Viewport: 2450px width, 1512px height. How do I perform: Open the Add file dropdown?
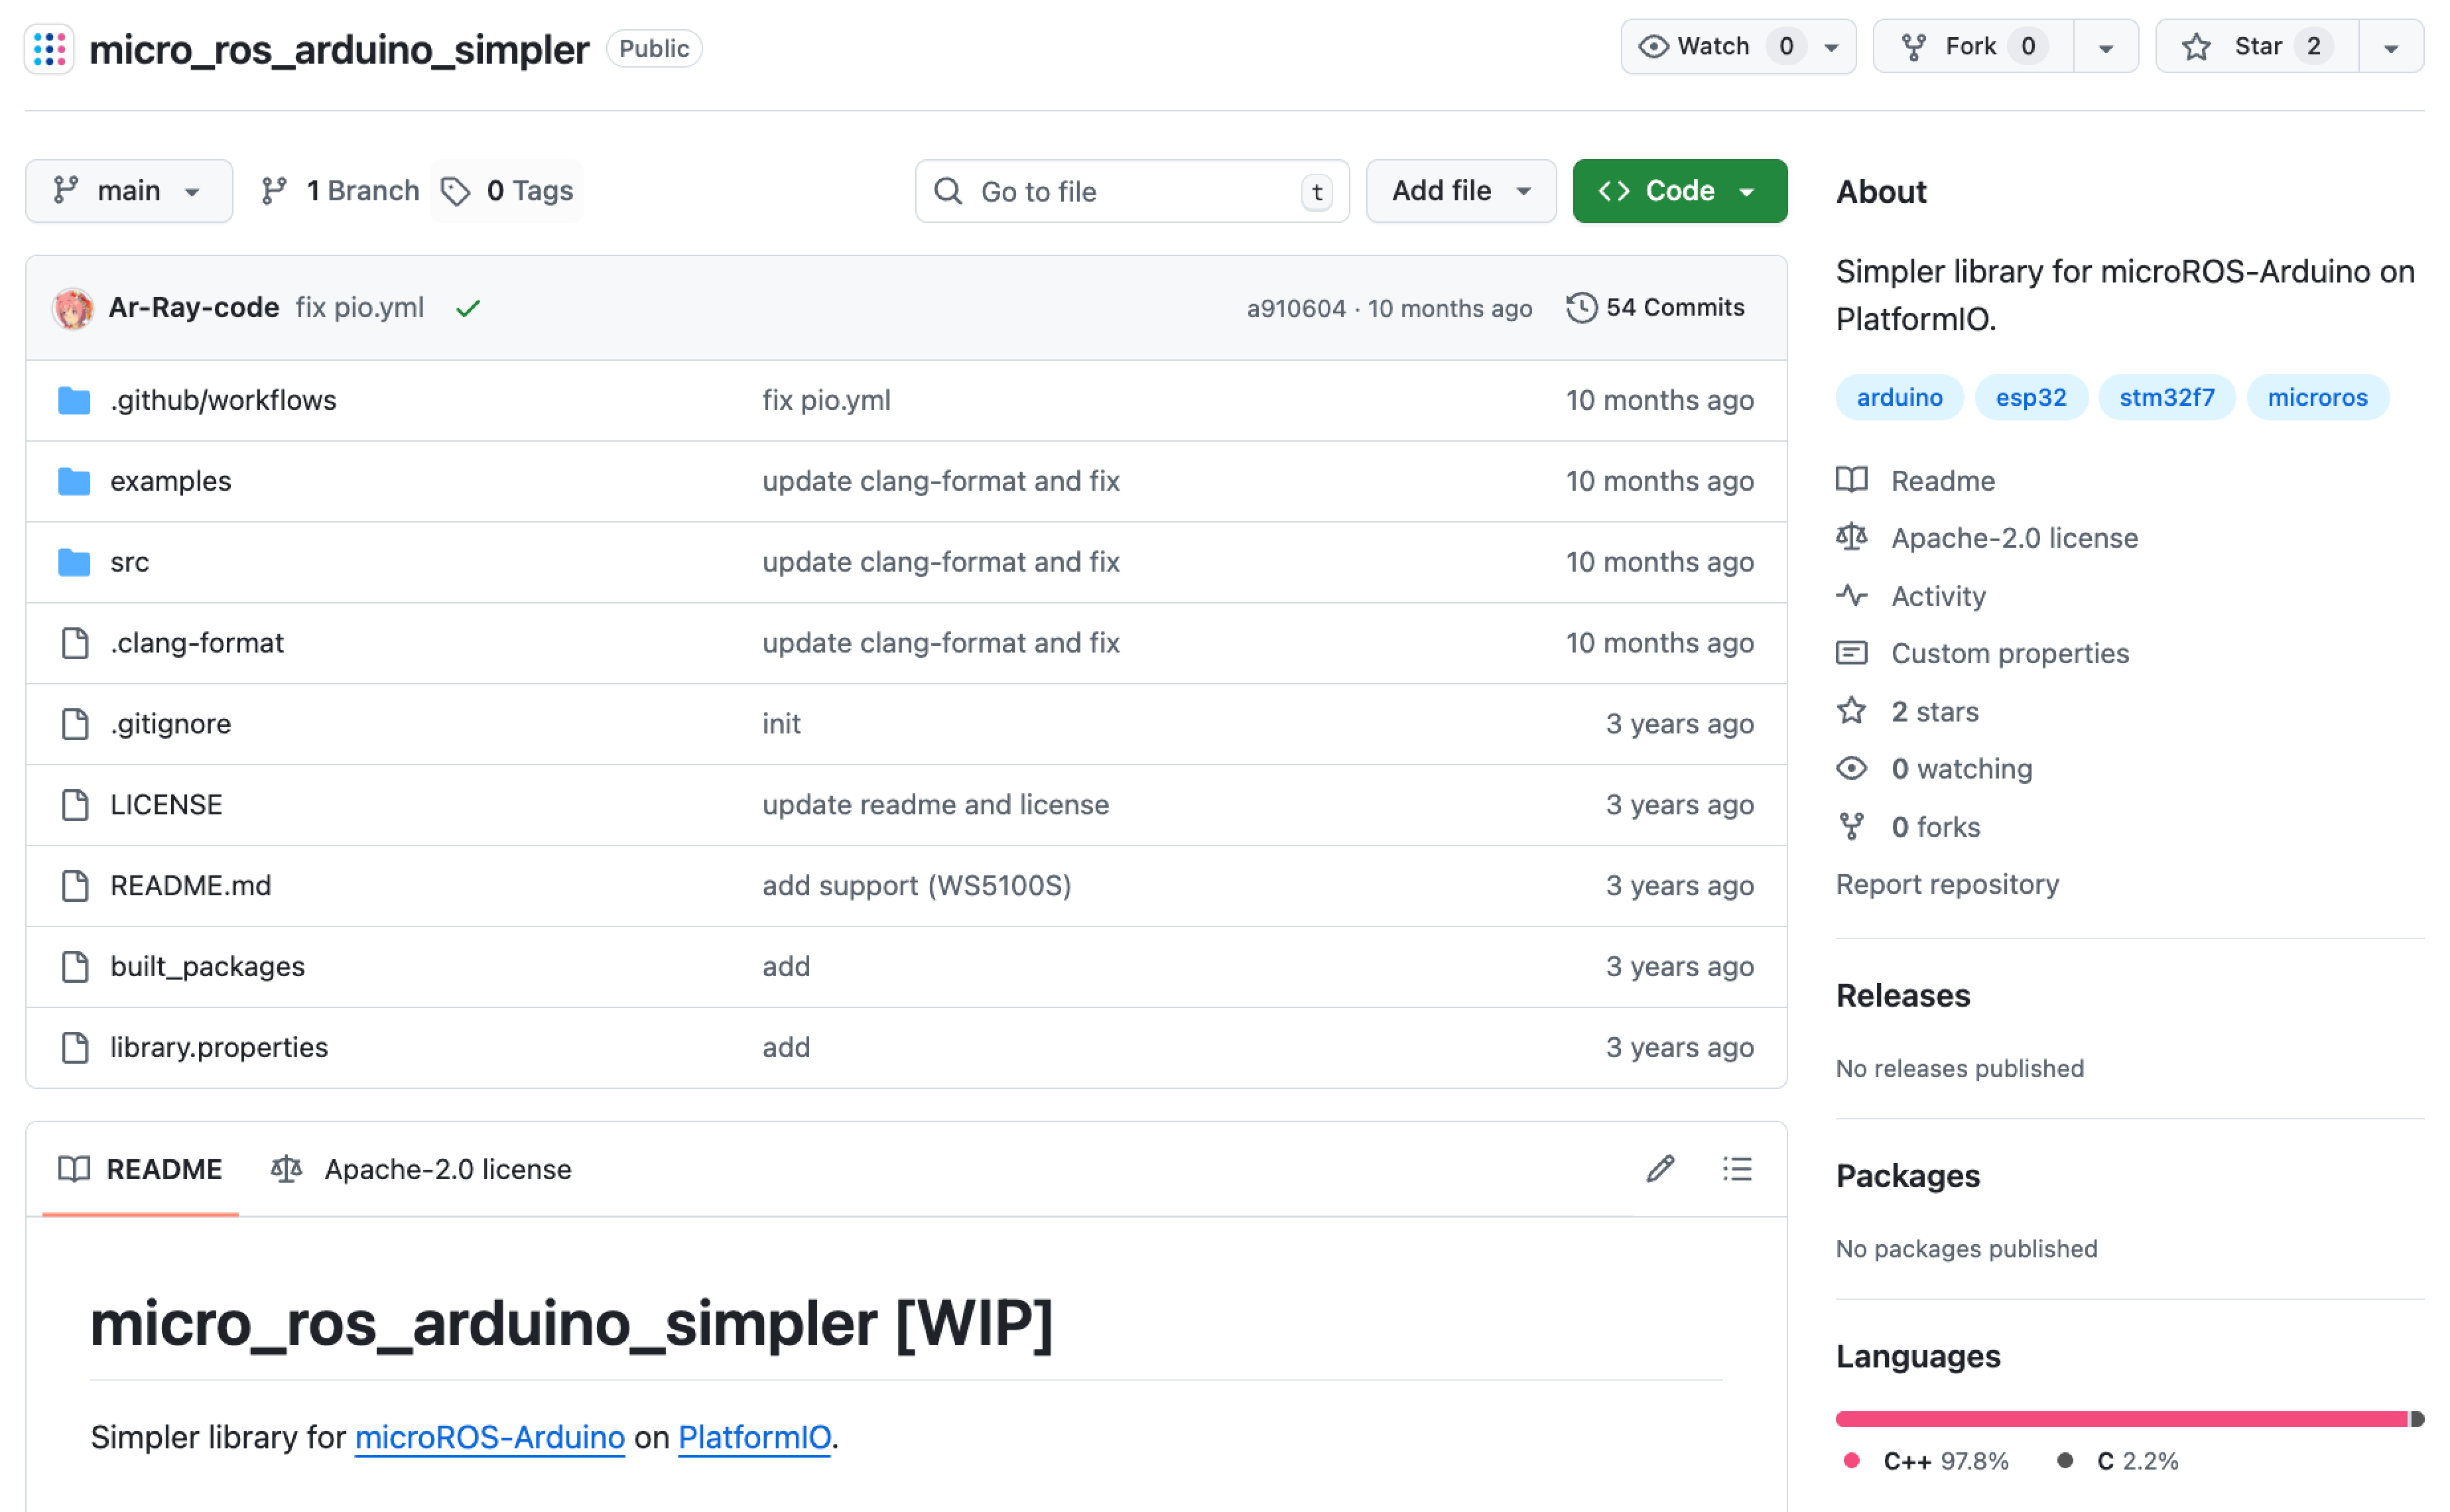tap(1460, 191)
